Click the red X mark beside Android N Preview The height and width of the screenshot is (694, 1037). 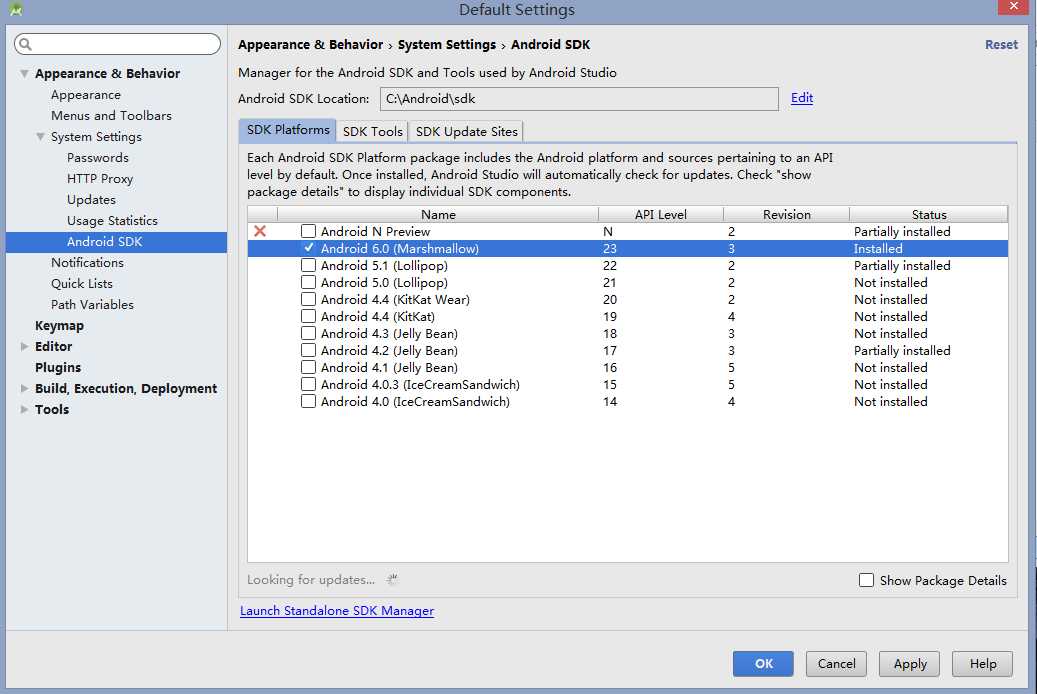(x=260, y=231)
